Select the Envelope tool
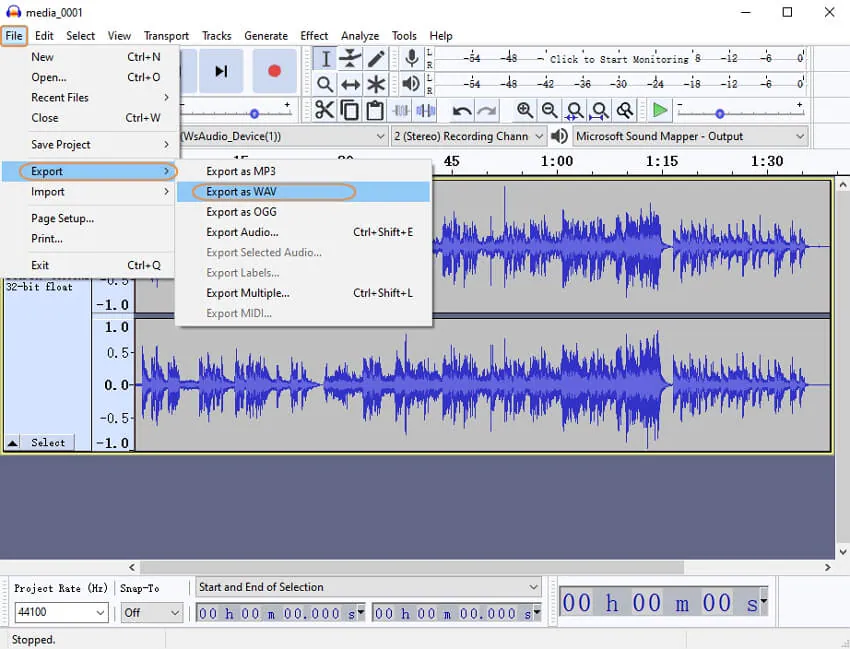This screenshot has width=850, height=649. click(x=350, y=59)
